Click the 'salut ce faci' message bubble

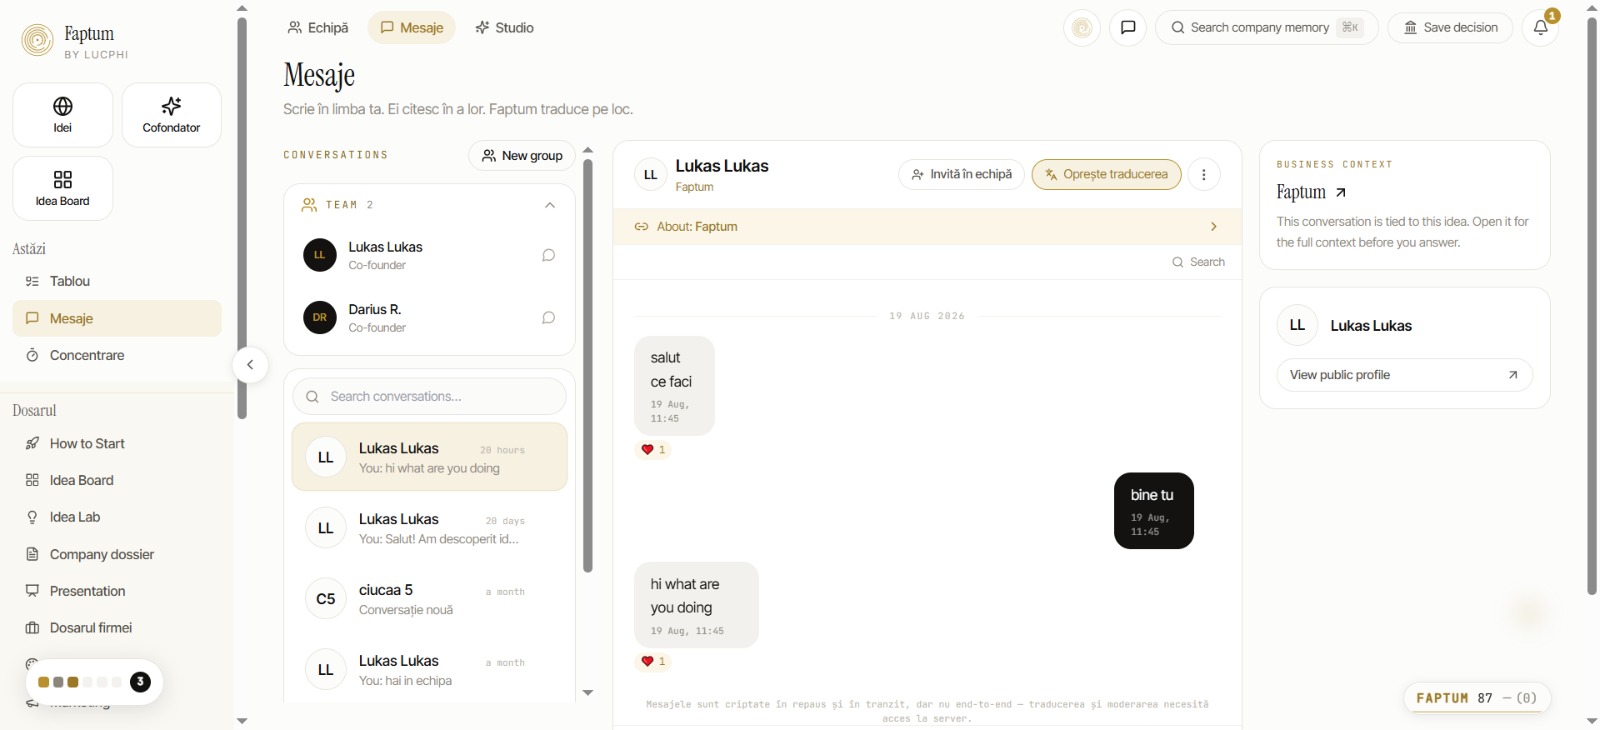(x=674, y=386)
